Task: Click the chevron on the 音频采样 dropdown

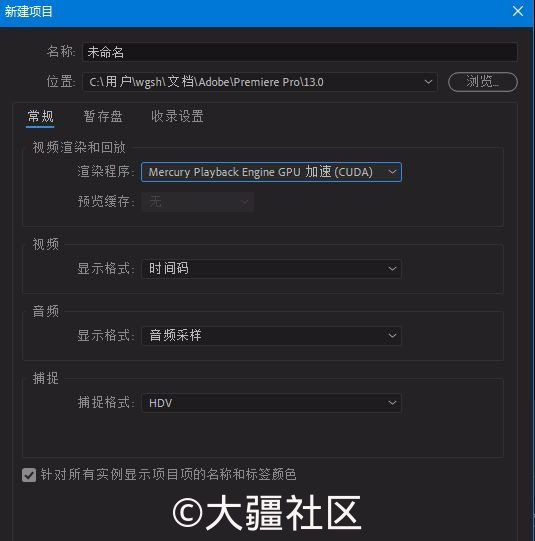Action: coord(392,336)
